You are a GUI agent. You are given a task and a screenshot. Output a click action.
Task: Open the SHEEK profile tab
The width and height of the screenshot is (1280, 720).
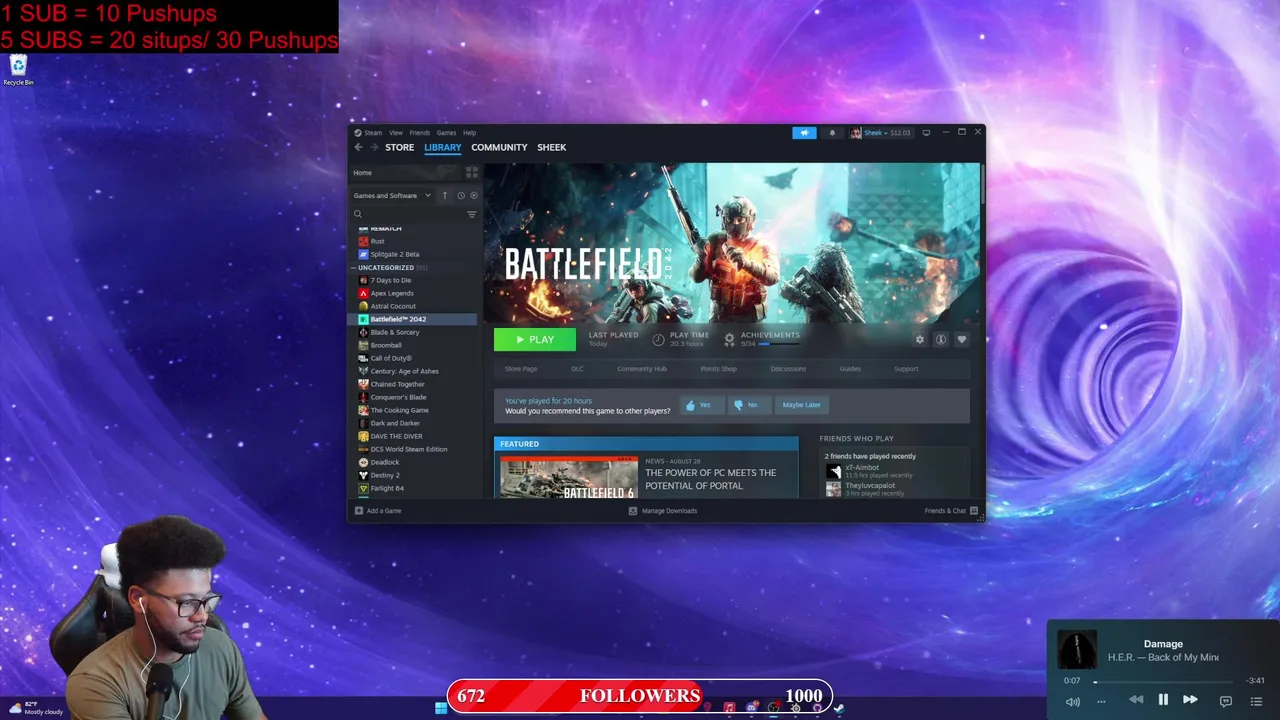[551, 147]
